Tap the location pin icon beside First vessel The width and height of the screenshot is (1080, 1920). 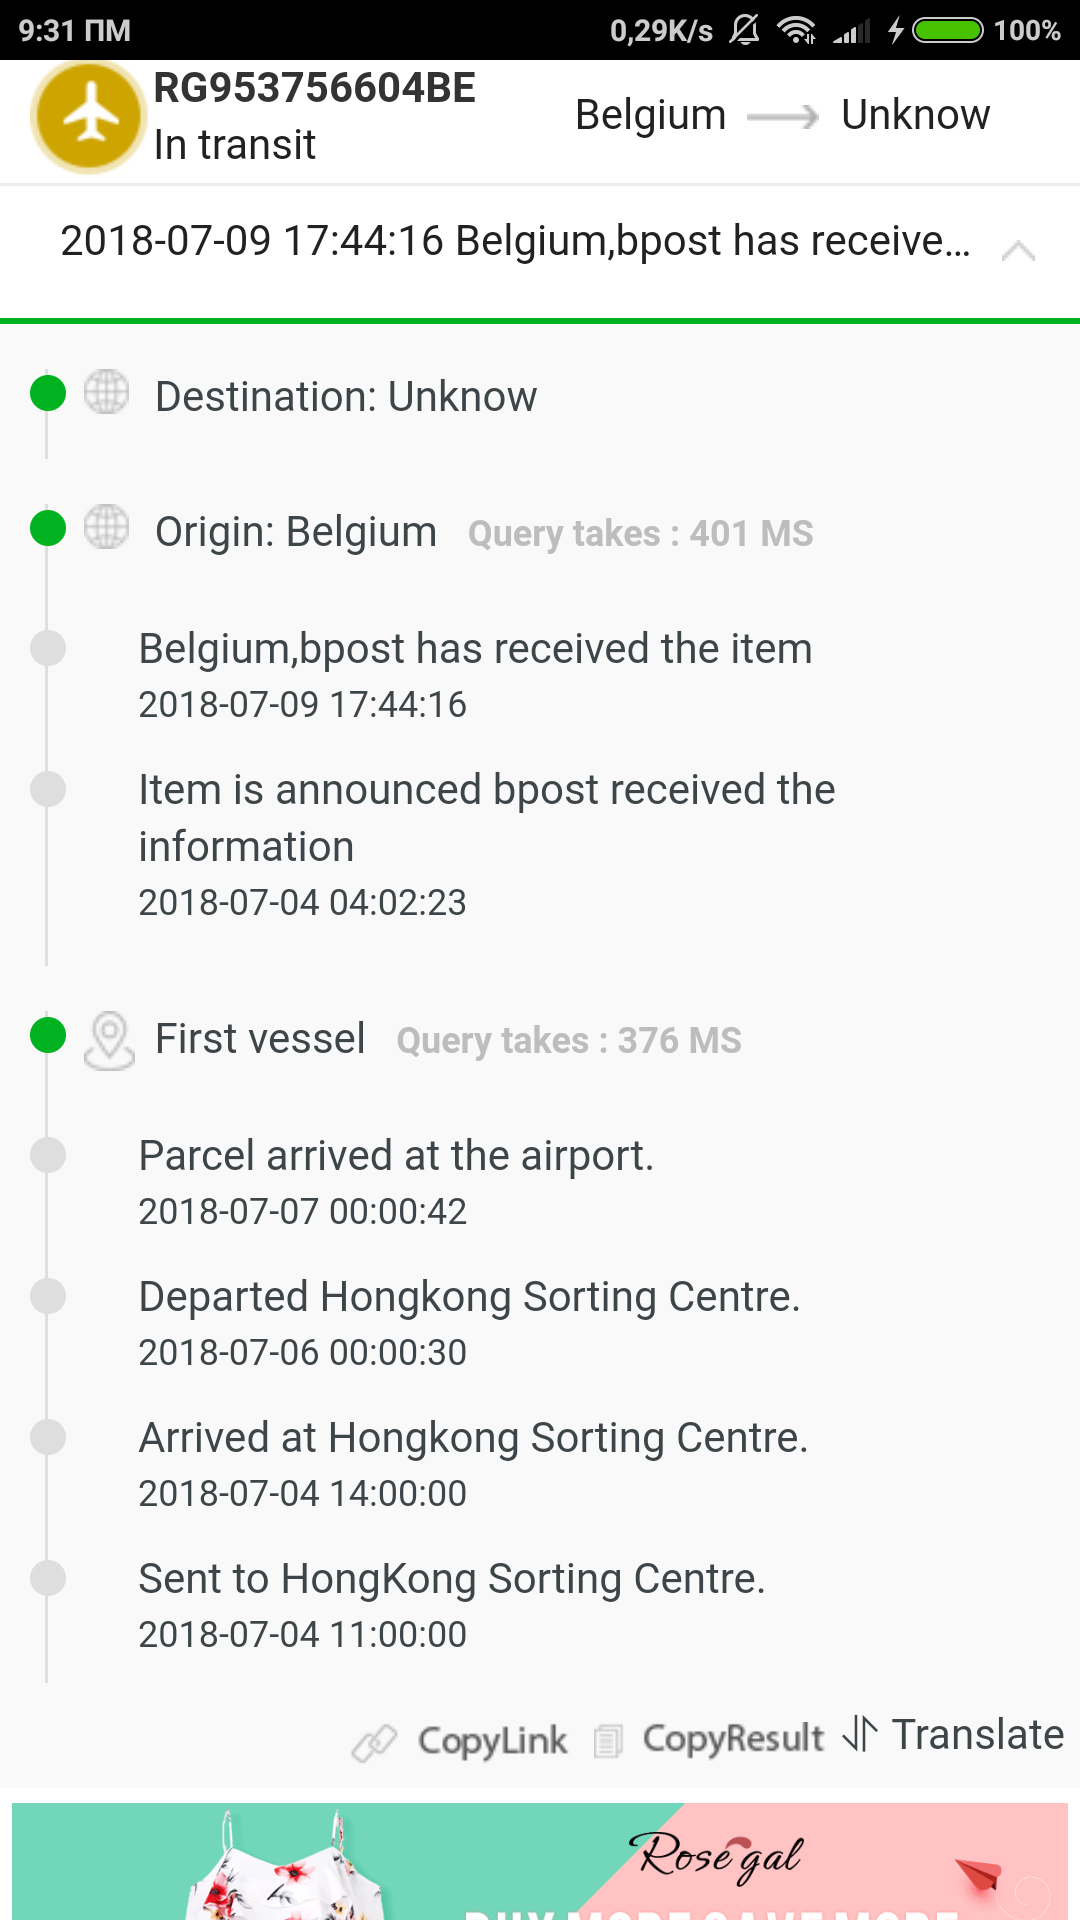click(x=109, y=1040)
